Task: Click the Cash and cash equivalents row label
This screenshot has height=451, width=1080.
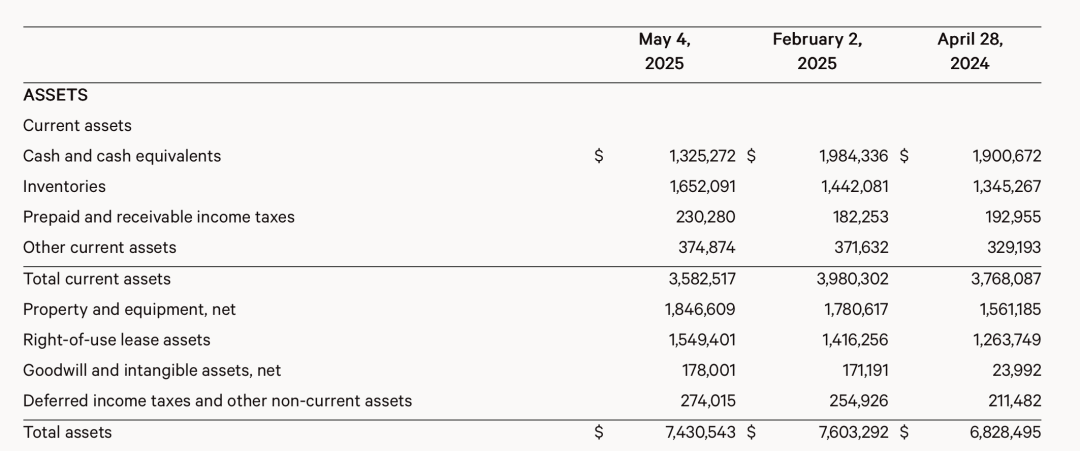Action: [122, 156]
